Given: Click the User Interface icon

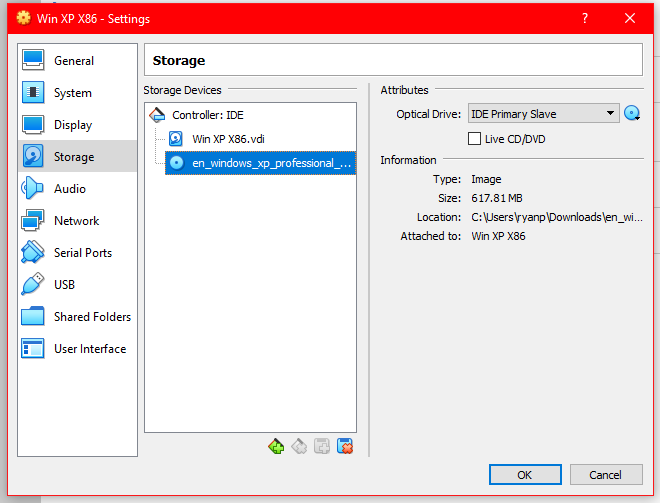Looking at the screenshot, I should tap(32, 348).
